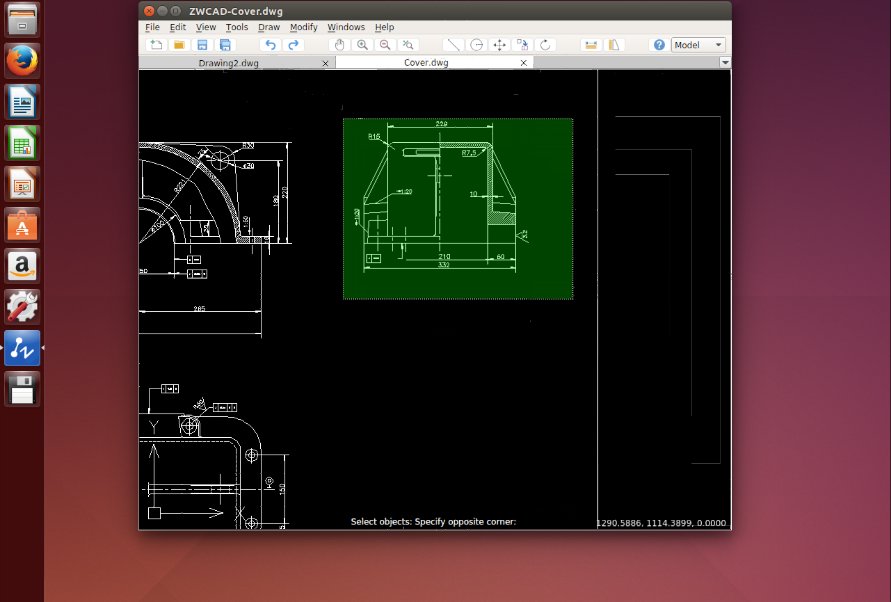Open the Edit menu

178,27
